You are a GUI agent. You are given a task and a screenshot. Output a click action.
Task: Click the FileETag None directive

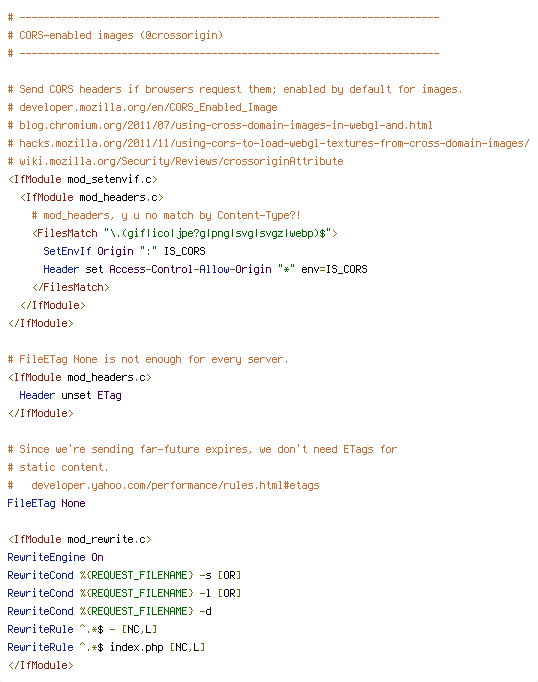(47, 503)
